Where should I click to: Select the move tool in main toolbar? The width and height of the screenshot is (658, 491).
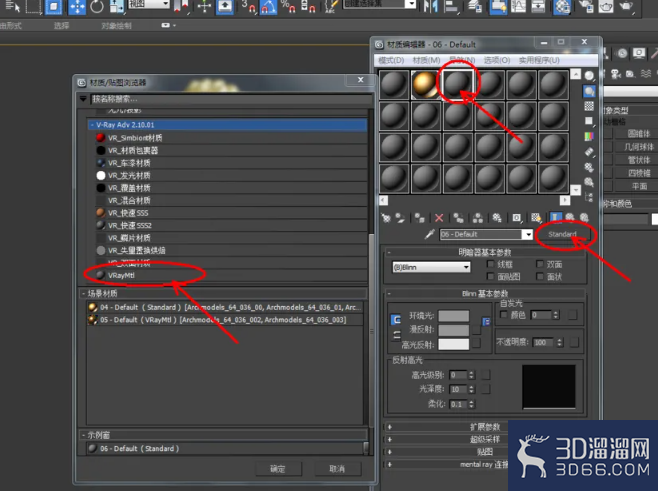click(x=77, y=6)
